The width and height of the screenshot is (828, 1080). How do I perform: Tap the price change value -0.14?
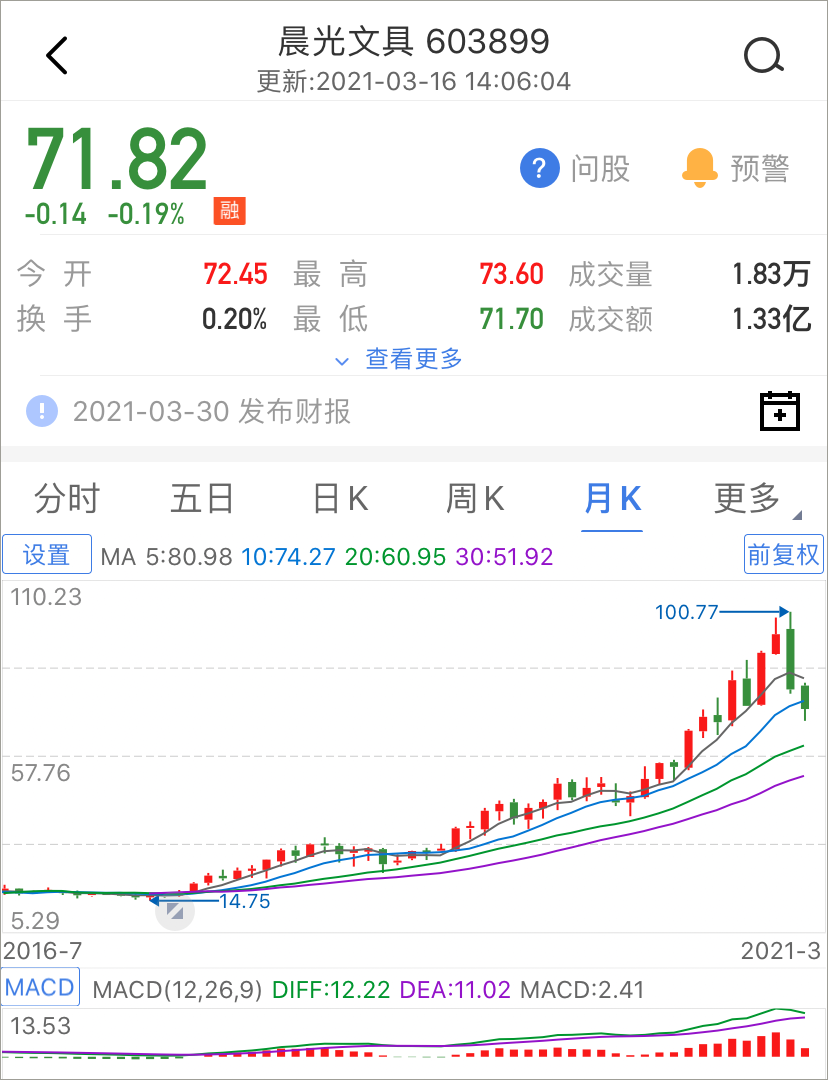pyautogui.click(x=56, y=214)
